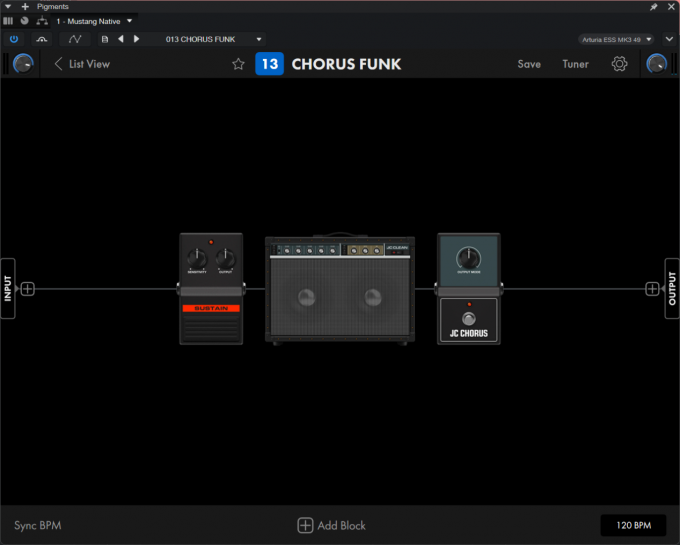Save the current preset
Image resolution: width=680 pixels, height=545 pixels.
tap(529, 64)
